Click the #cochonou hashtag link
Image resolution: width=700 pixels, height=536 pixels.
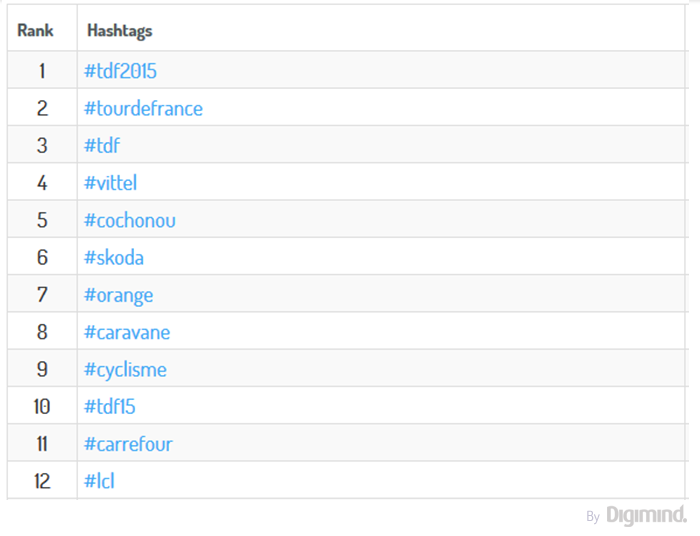coord(130,220)
